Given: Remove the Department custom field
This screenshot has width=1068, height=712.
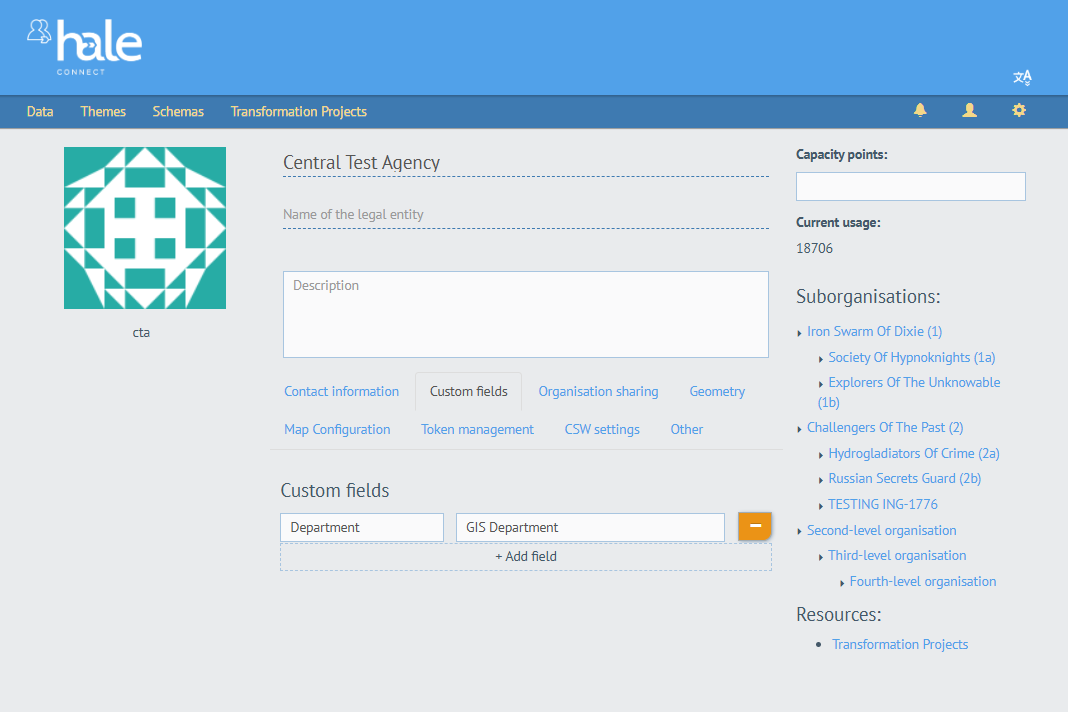Looking at the screenshot, I should (755, 526).
